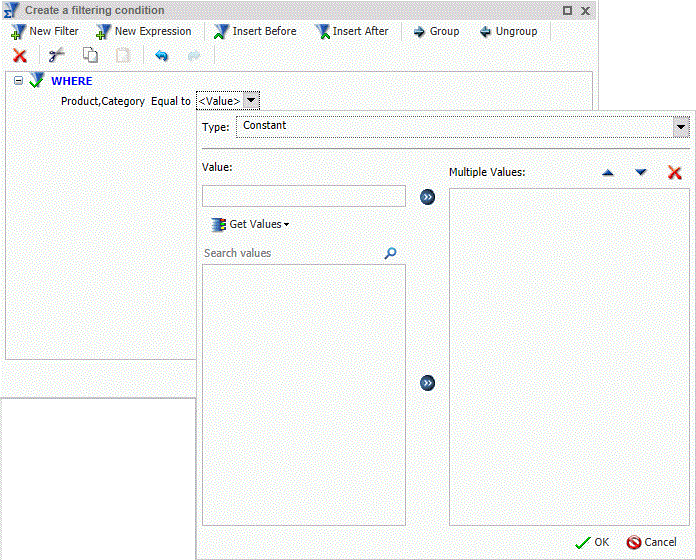Add typed value with upper double-arrow button
The height and width of the screenshot is (560, 696).
[x=427, y=197]
